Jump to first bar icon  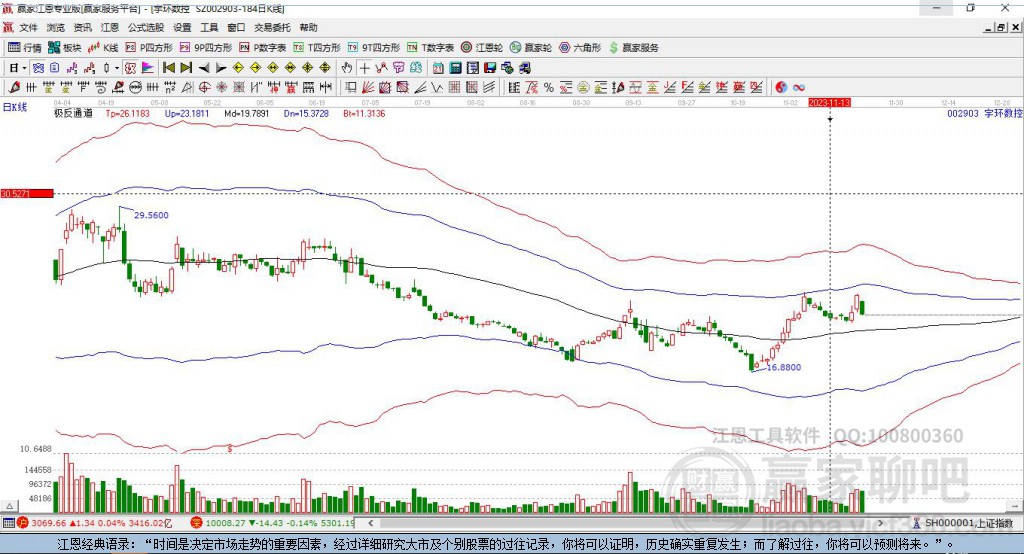coord(168,68)
